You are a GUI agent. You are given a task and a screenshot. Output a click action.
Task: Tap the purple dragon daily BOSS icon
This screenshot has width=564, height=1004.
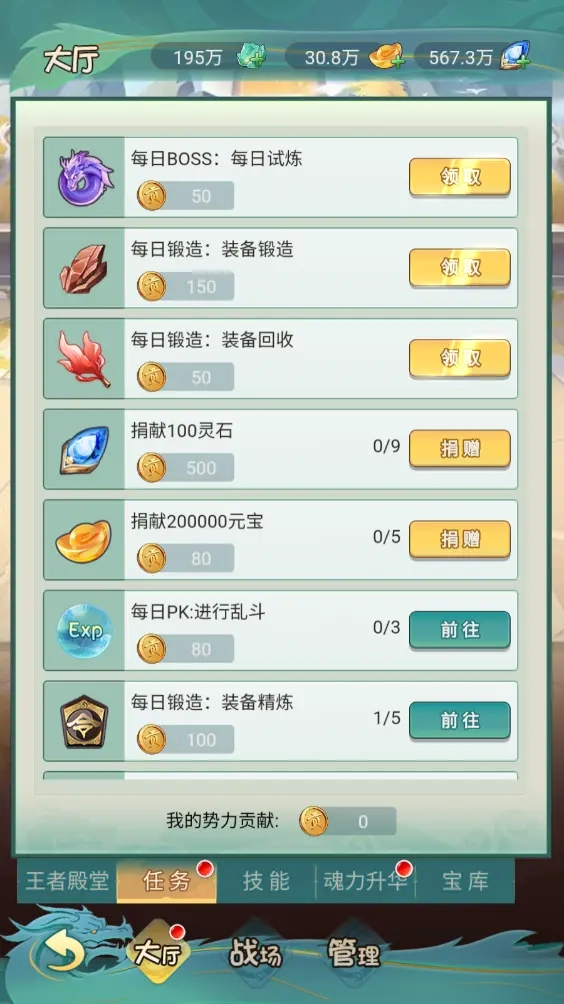(x=85, y=177)
